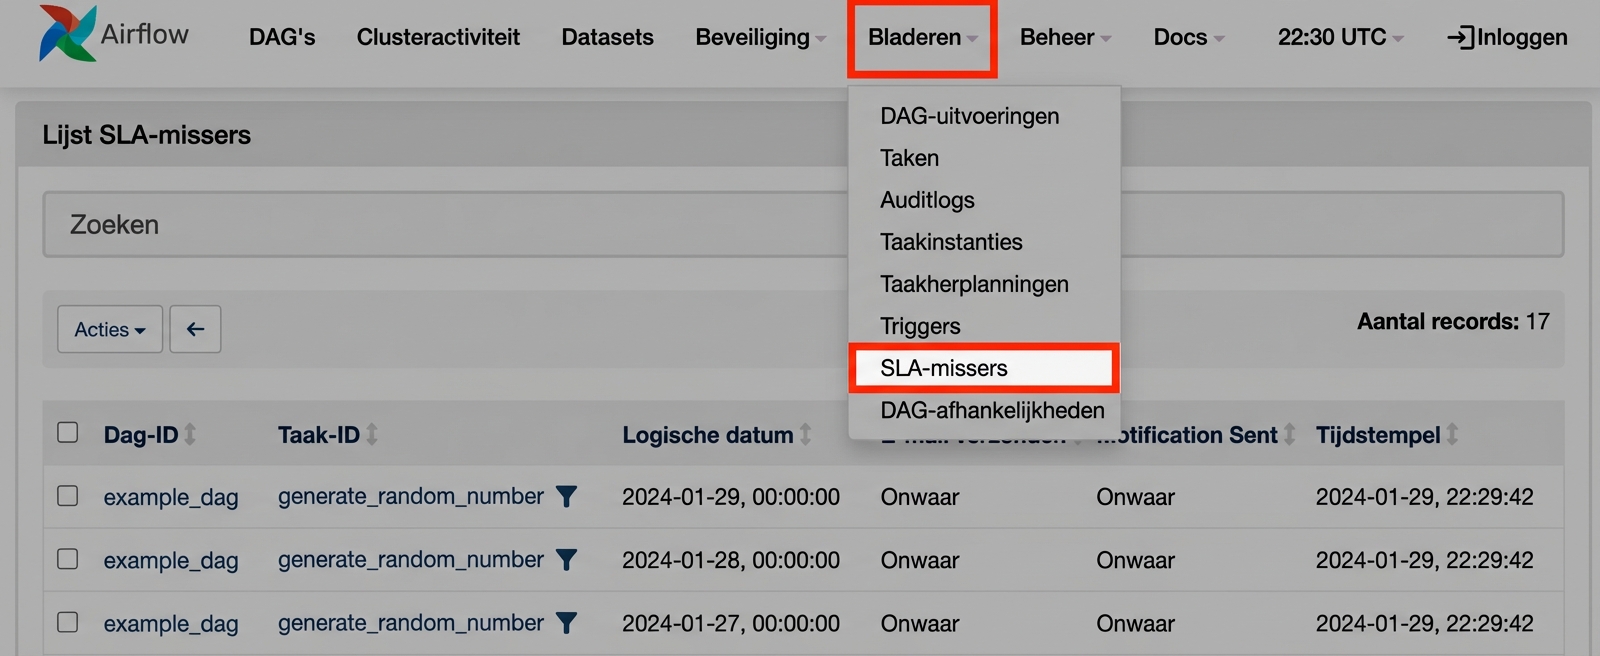Screen dimensions: 1600x656
Task: Sort by Logische datum column arrows
Action: pos(805,434)
